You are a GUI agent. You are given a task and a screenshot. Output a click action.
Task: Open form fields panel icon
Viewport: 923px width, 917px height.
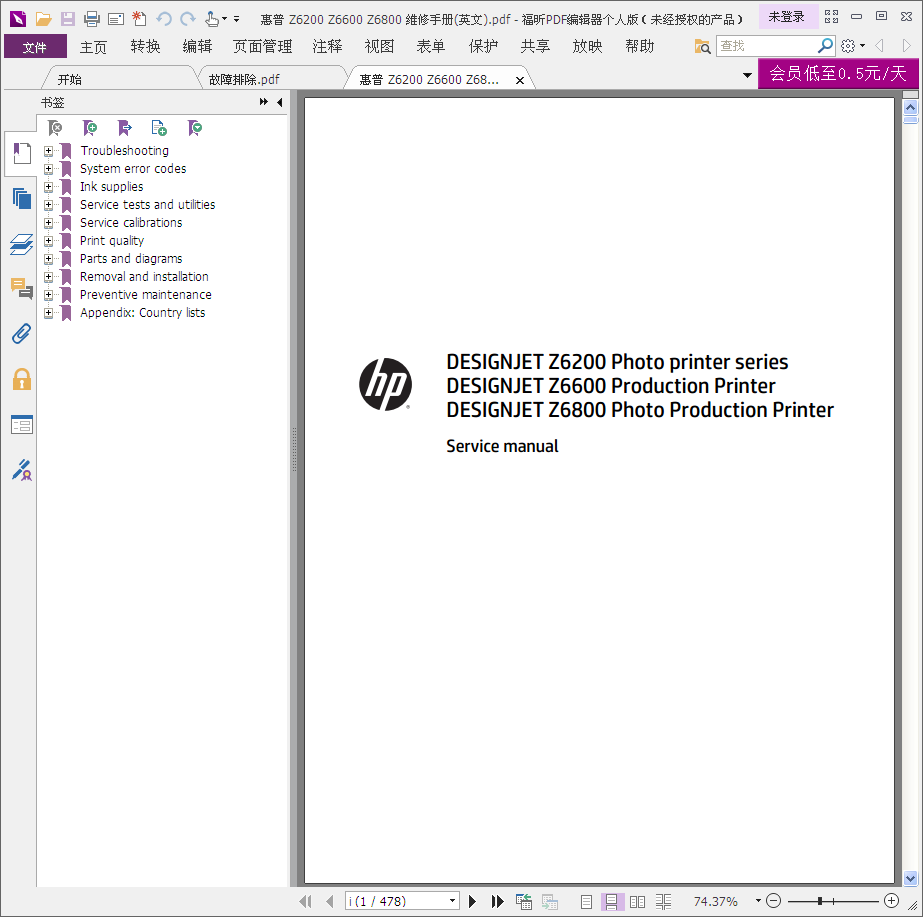pos(22,424)
